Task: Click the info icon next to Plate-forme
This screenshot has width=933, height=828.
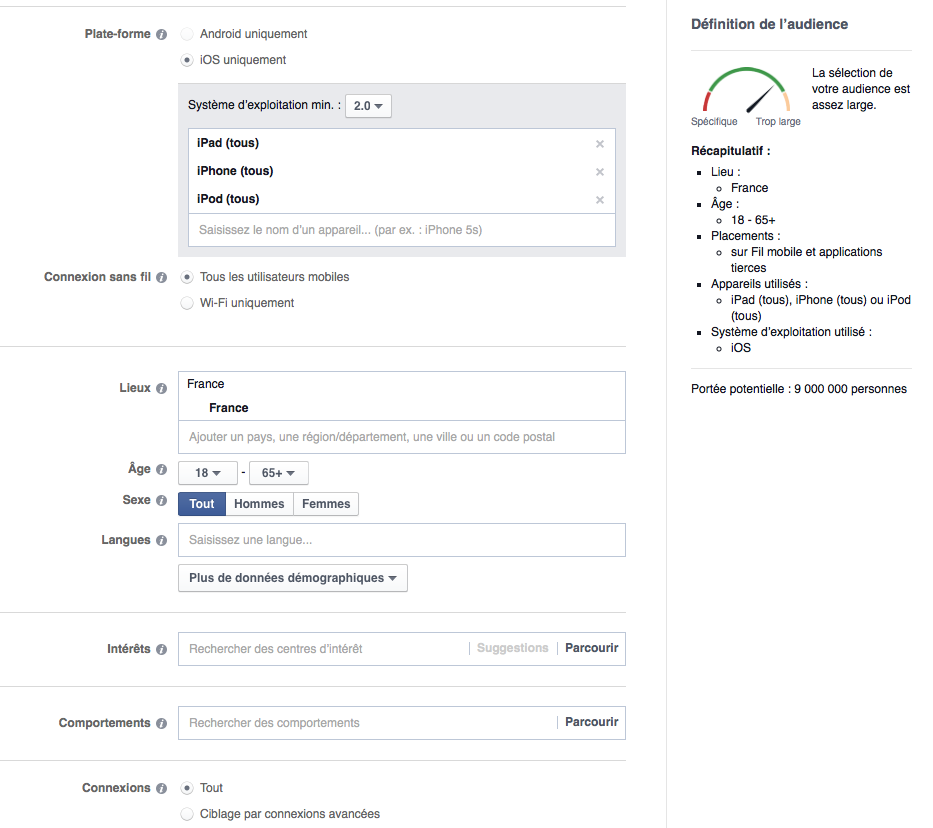Action: pos(162,34)
